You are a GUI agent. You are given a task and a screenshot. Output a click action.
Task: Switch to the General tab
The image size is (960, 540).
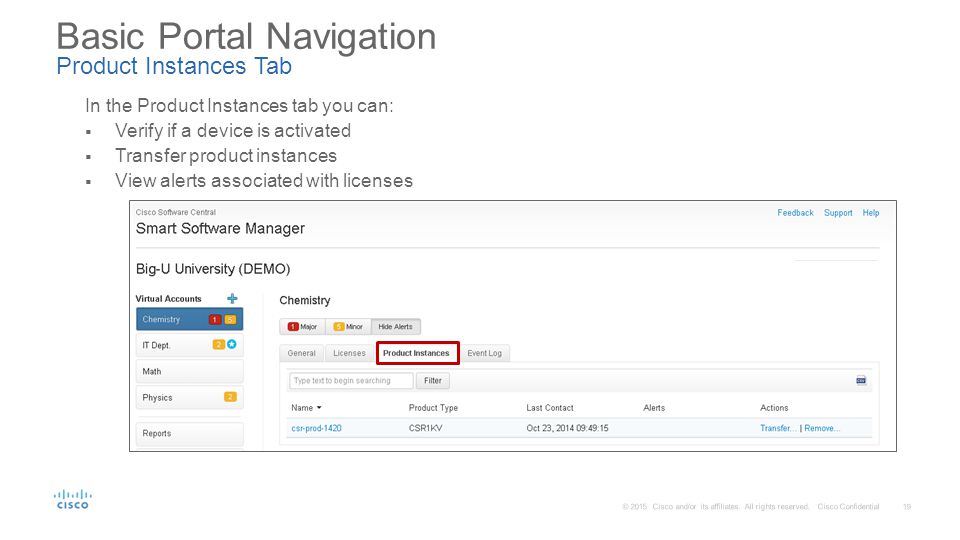[302, 353]
